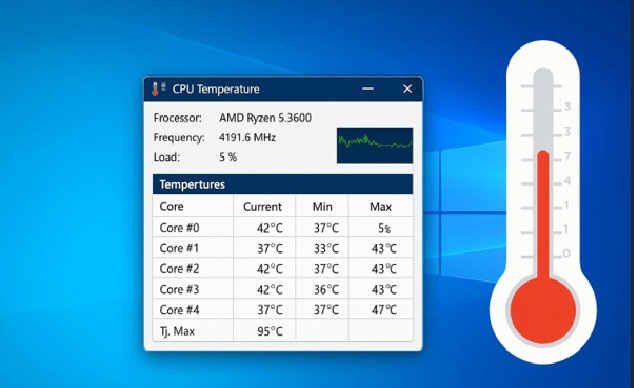634x388 pixels.
Task: Click the AMD Ryzen processor name text
Action: (x=265, y=118)
